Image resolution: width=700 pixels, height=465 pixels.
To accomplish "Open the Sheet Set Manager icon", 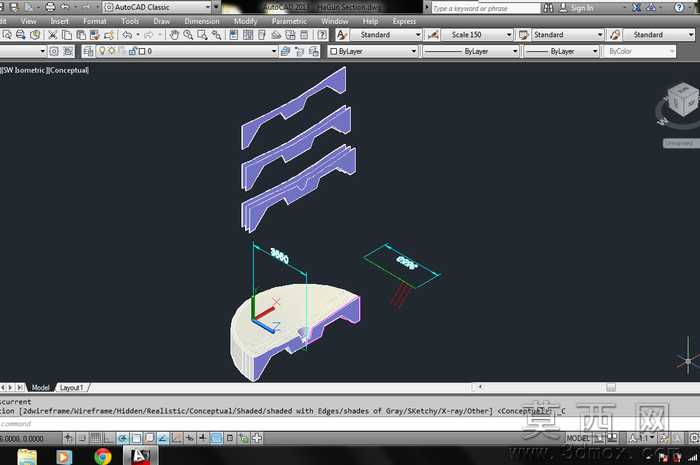I will click(x=276, y=35).
